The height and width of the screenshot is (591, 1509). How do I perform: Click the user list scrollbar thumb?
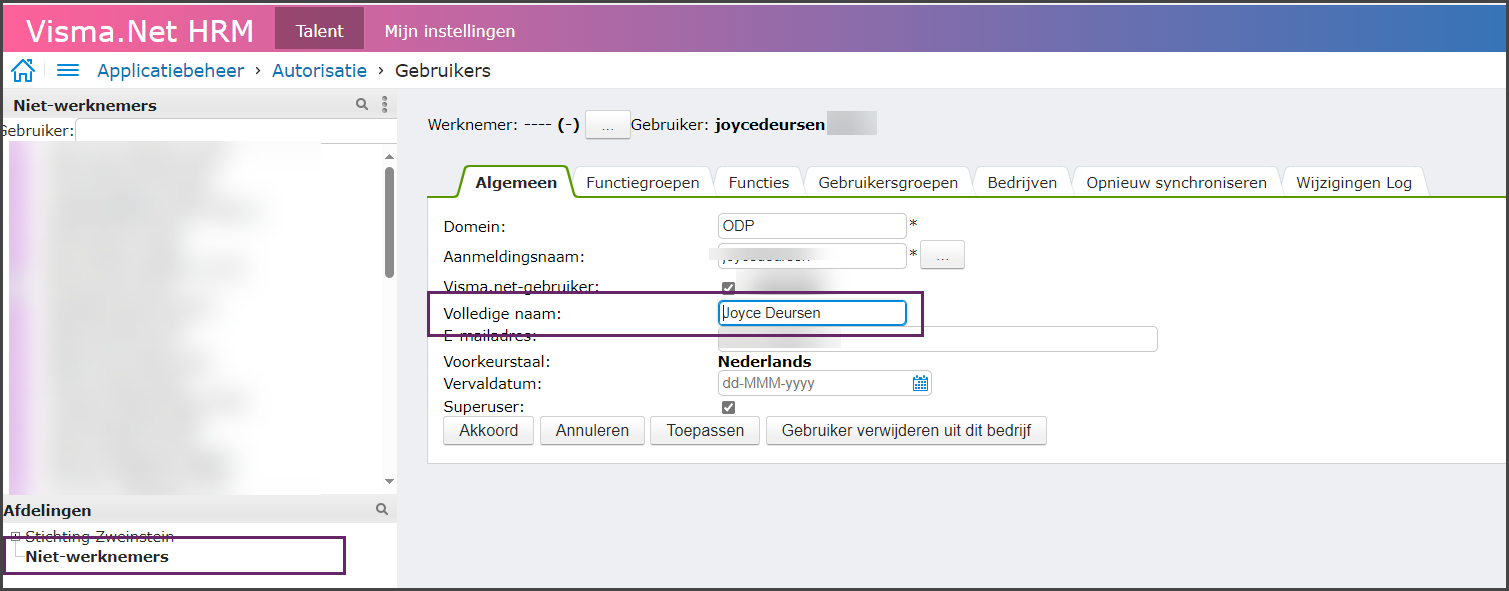pyautogui.click(x=389, y=221)
